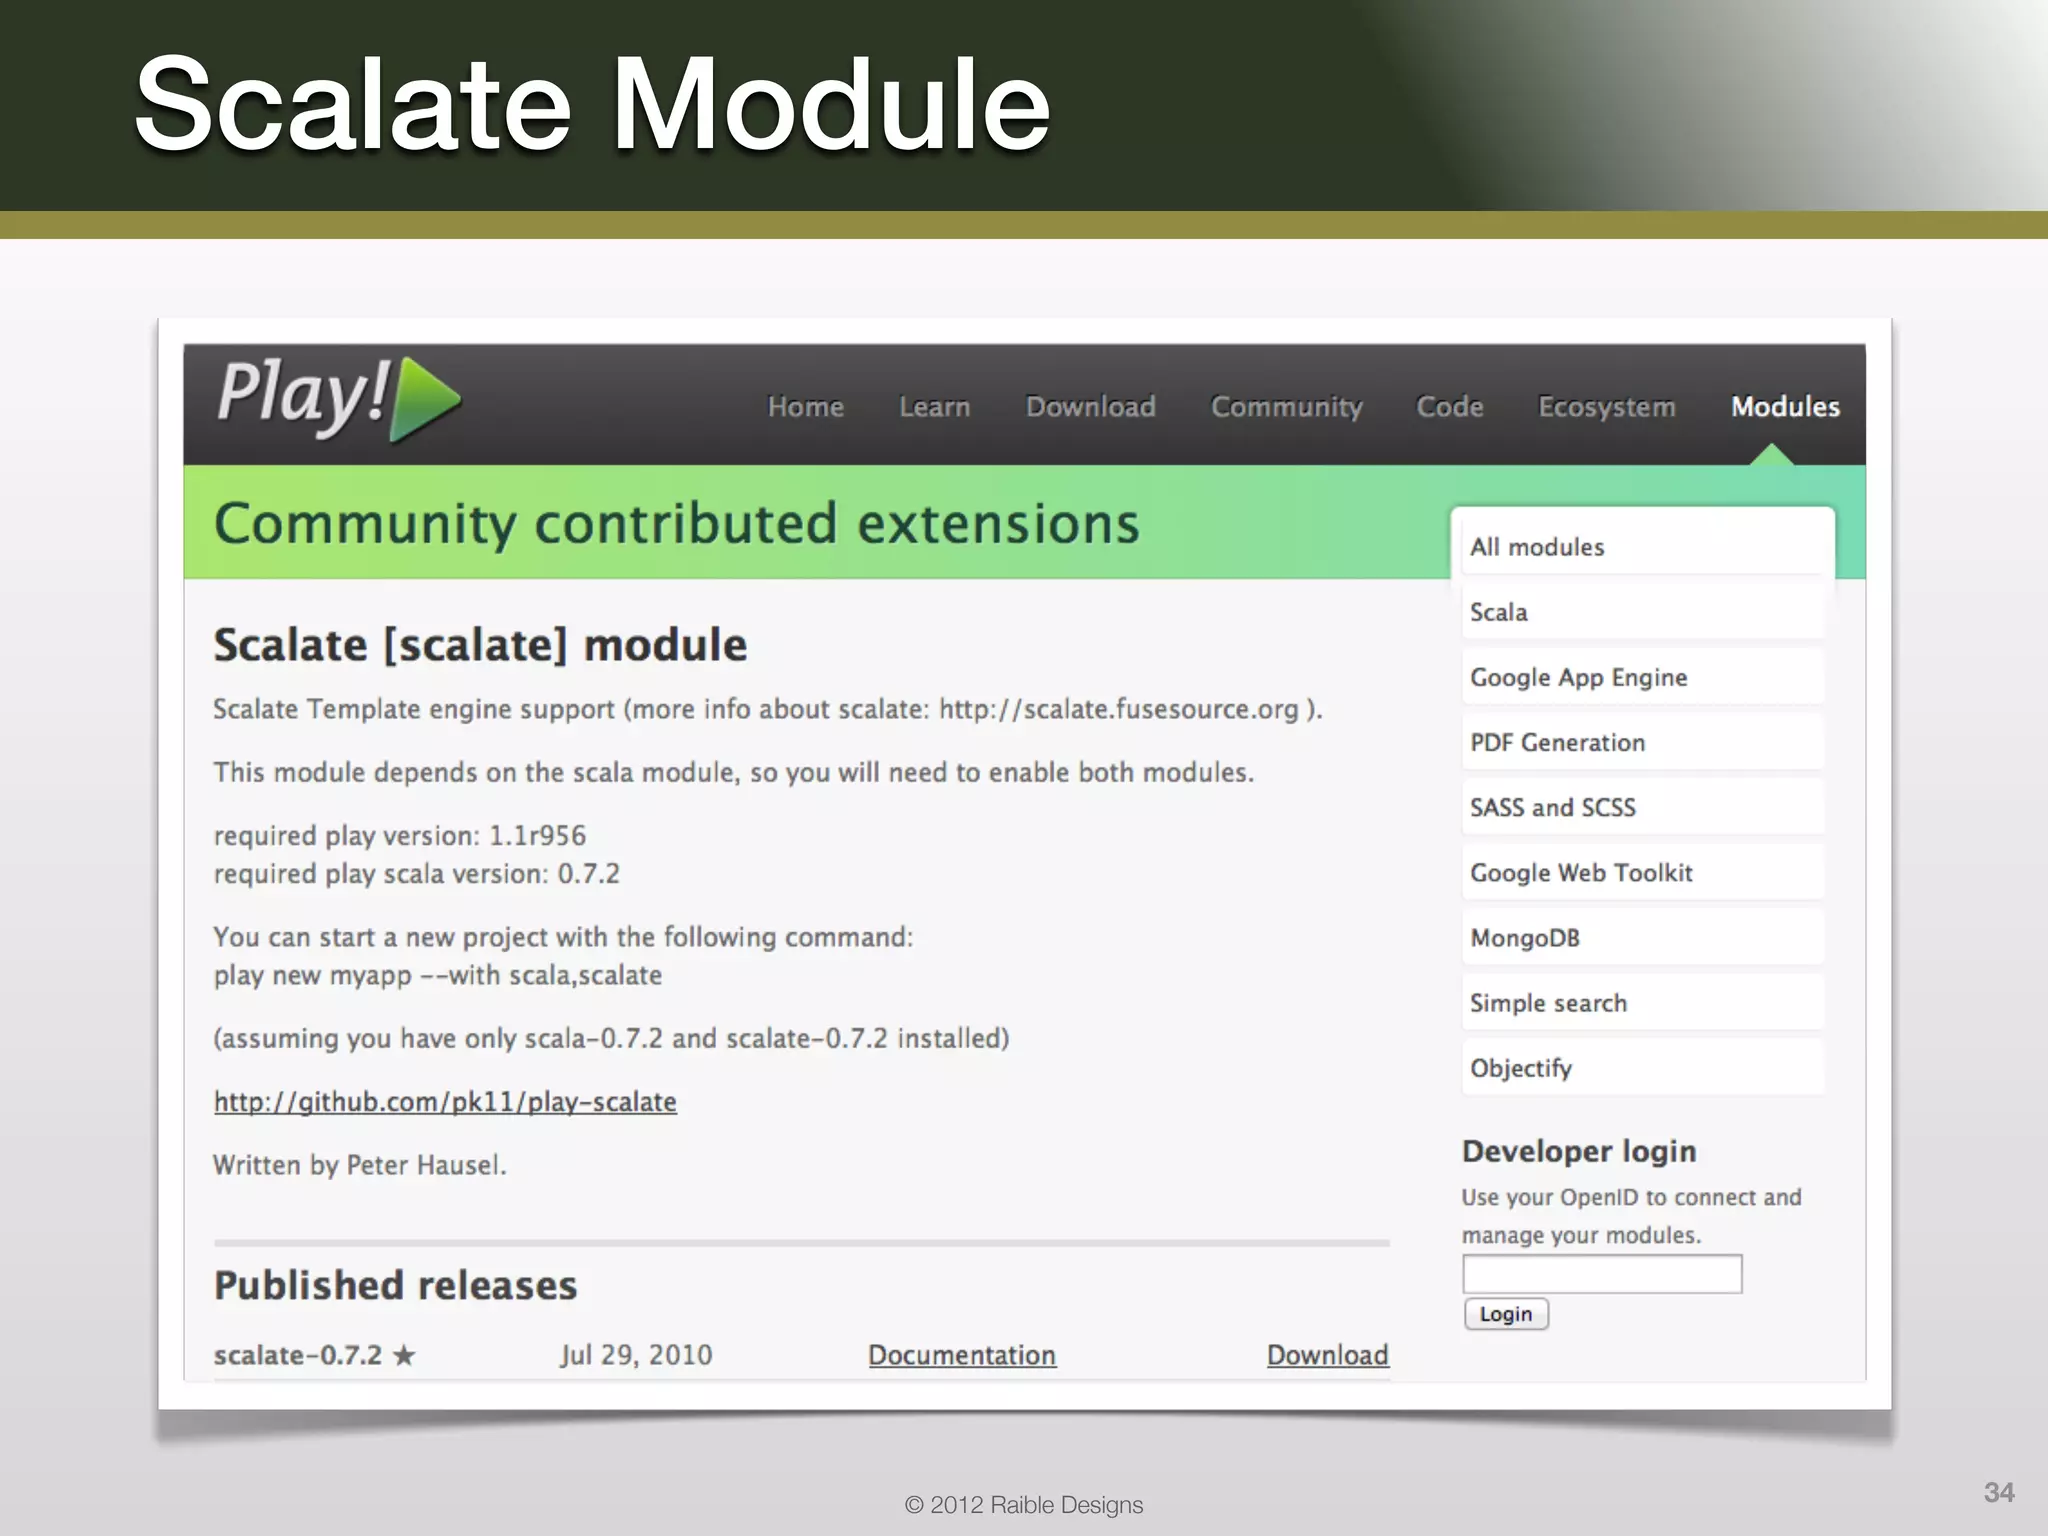2048x1536 pixels.
Task: Click the scalate-0.7.2 release name
Action: [x=298, y=1355]
